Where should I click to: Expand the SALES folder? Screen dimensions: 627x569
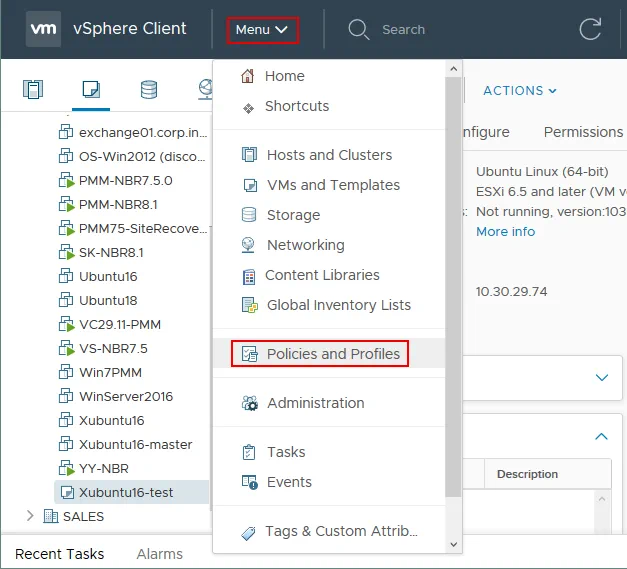pyautogui.click(x=30, y=516)
